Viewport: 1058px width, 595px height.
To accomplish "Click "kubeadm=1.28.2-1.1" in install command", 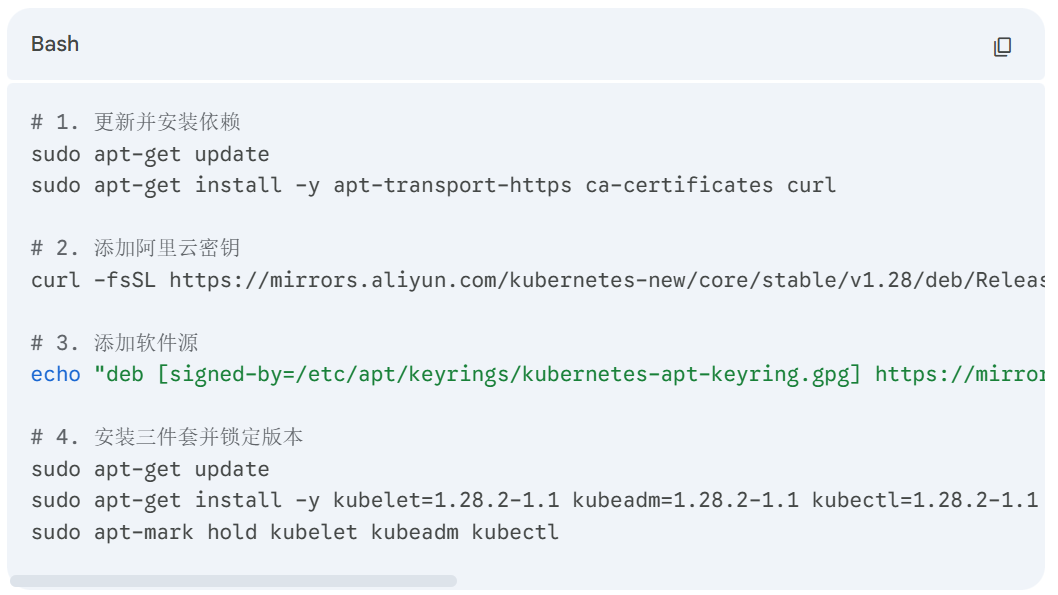I will click(x=685, y=500).
